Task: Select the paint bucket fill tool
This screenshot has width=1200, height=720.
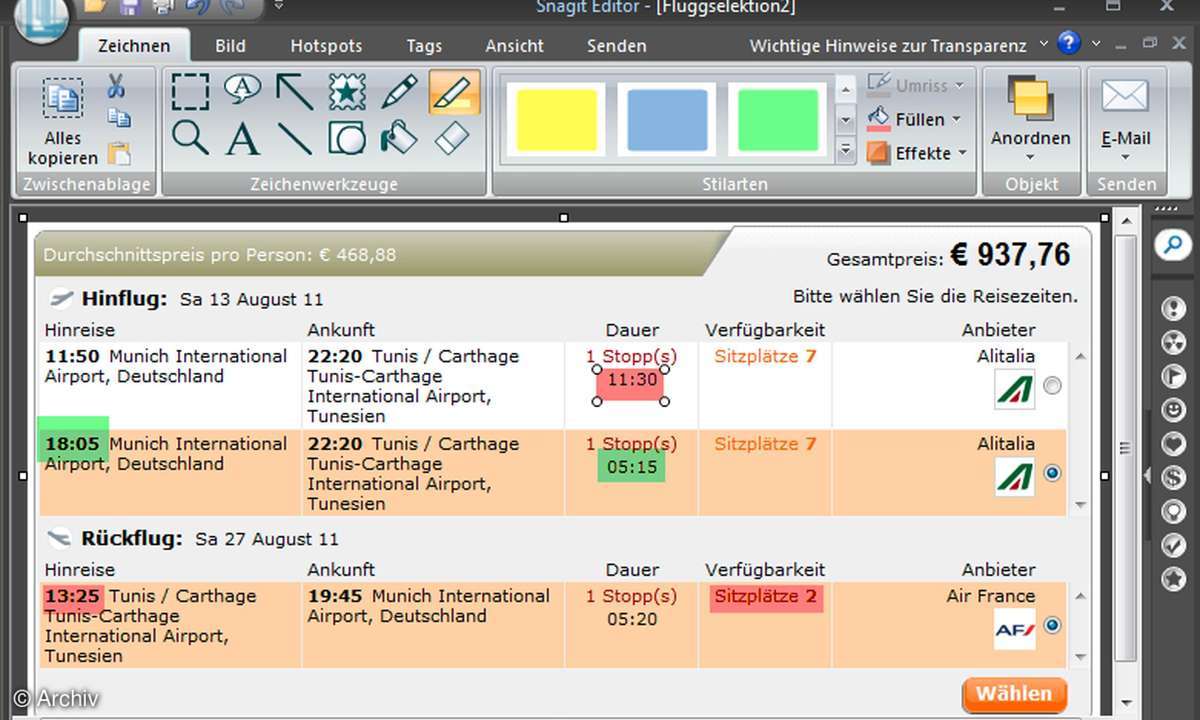Action: click(400, 138)
